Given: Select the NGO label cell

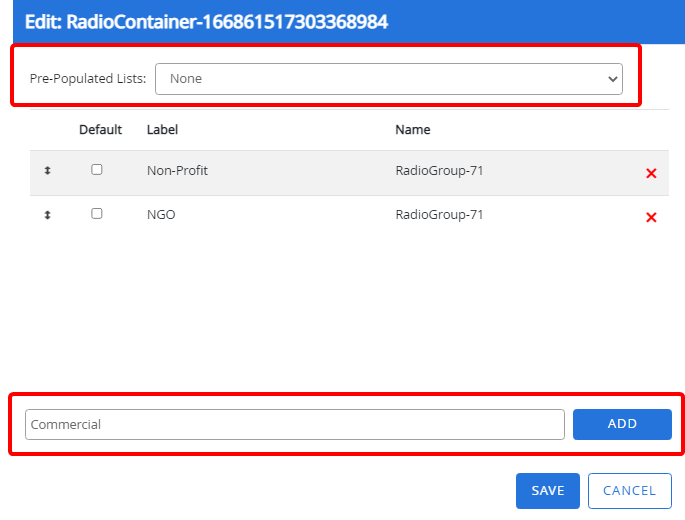Looking at the screenshot, I should click(161, 215).
